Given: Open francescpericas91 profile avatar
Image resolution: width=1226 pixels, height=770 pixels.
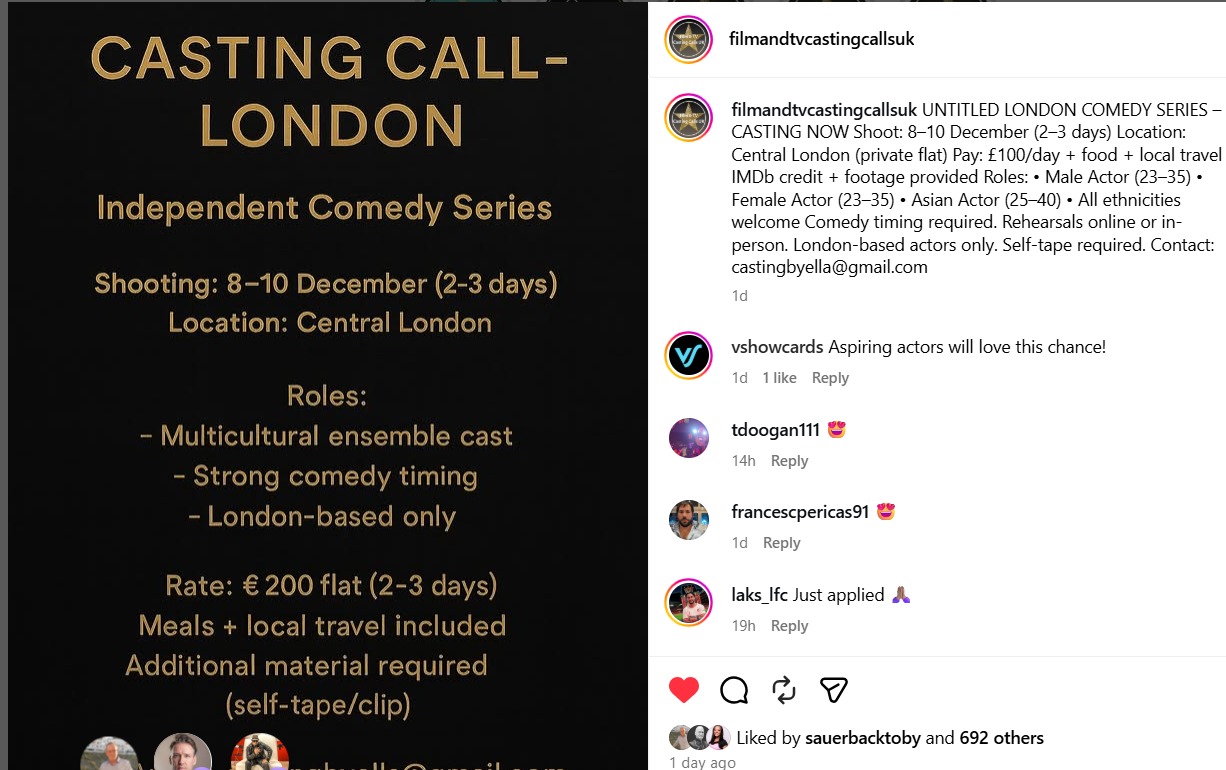Looking at the screenshot, I should 688,520.
